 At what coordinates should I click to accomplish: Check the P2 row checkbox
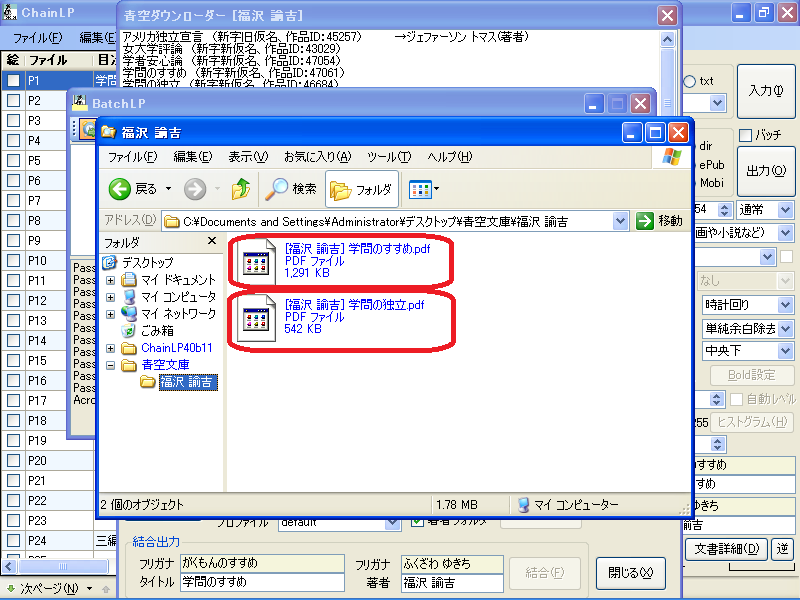(13, 101)
